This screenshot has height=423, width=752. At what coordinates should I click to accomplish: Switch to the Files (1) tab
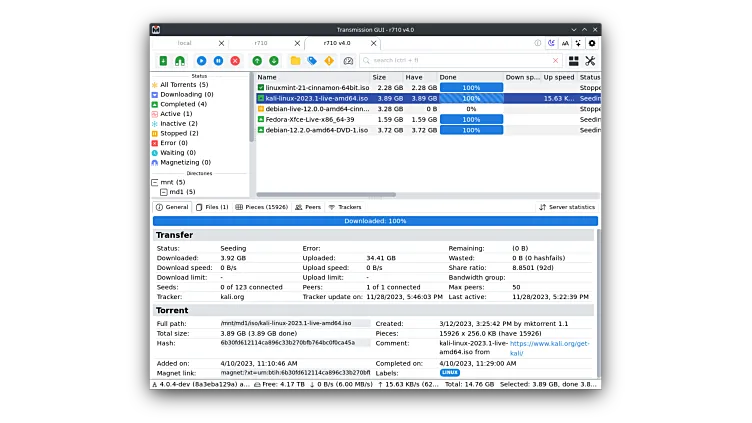pos(212,207)
